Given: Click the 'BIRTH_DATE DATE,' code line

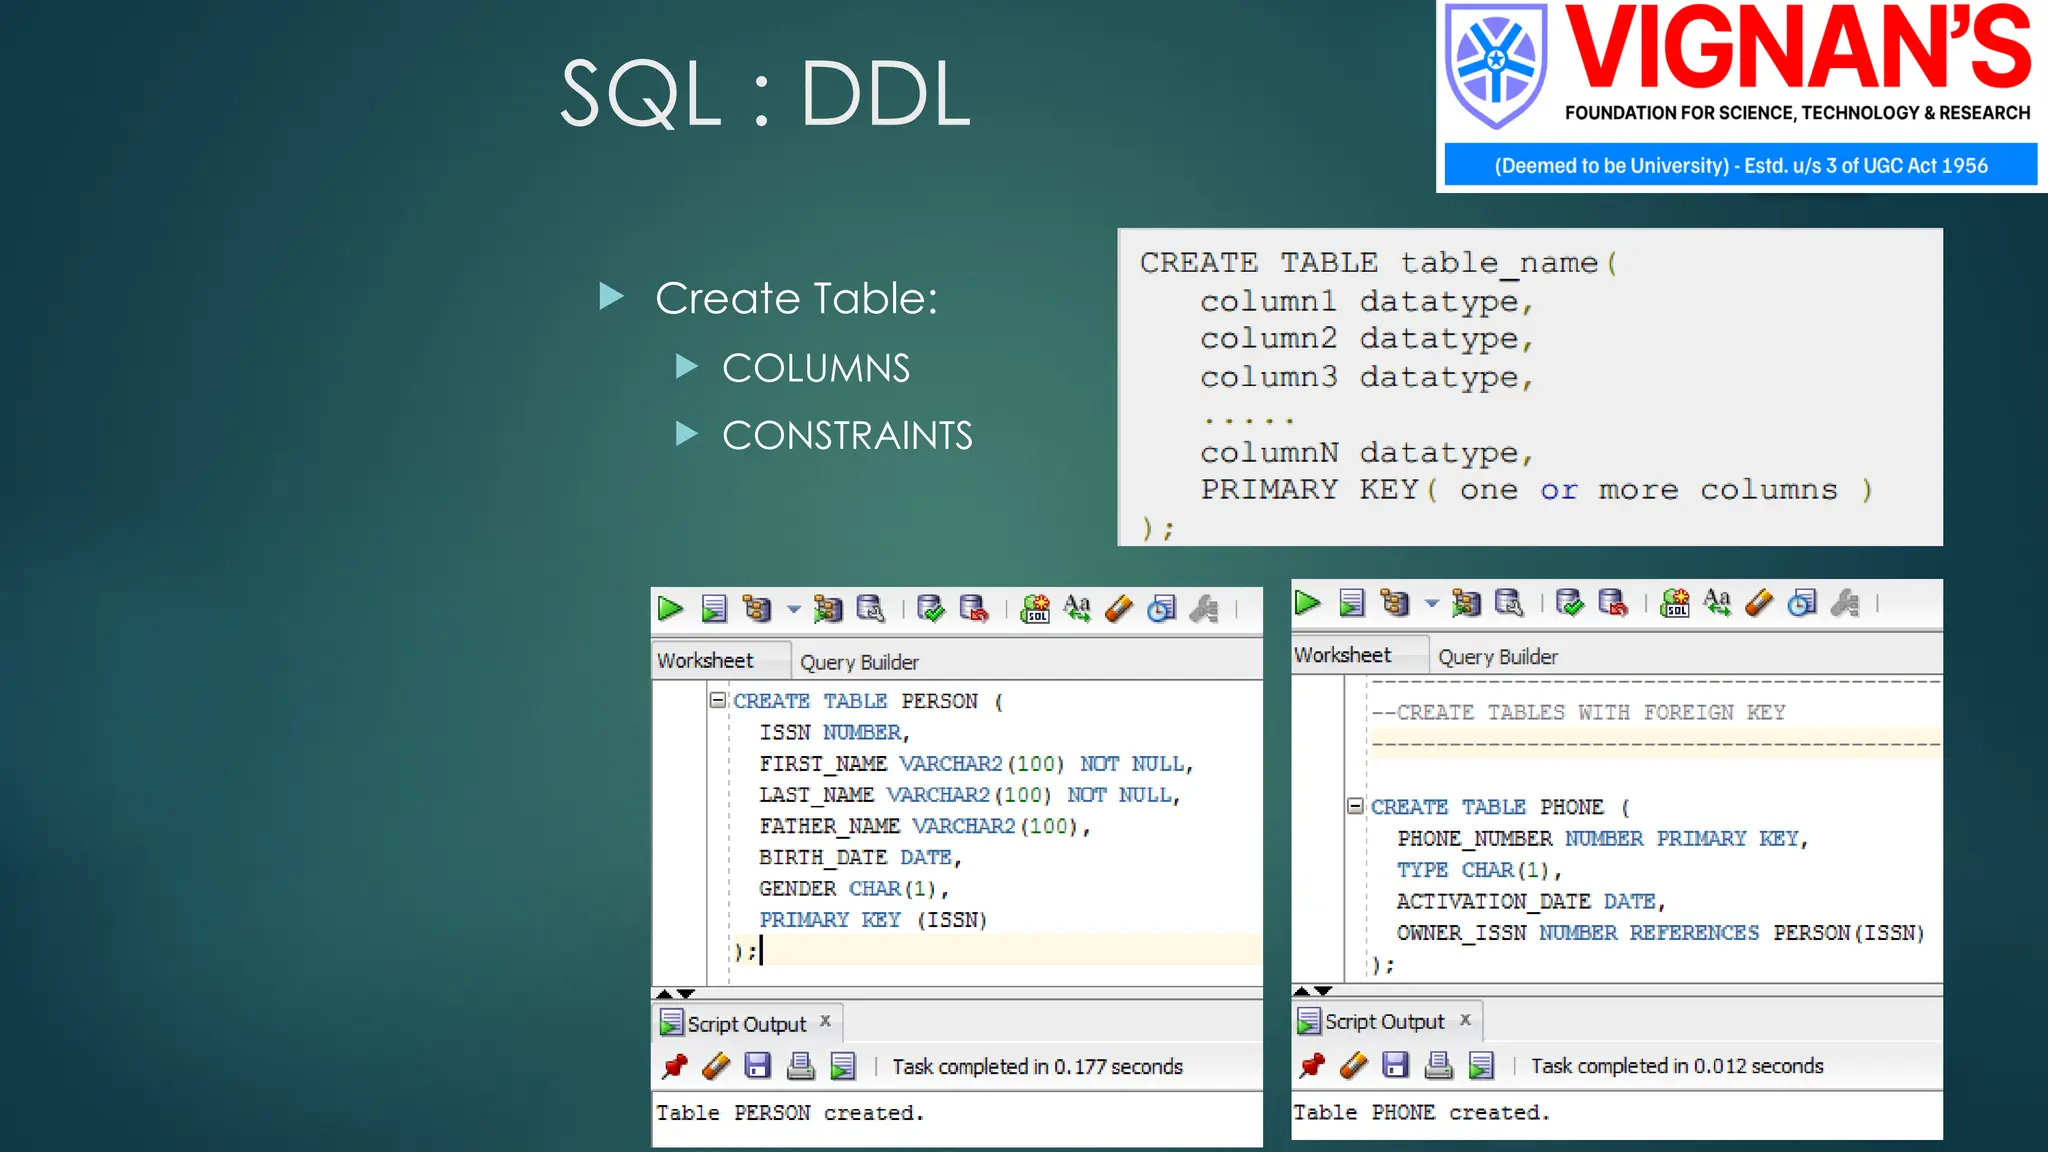Looking at the screenshot, I should pos(860,857).
